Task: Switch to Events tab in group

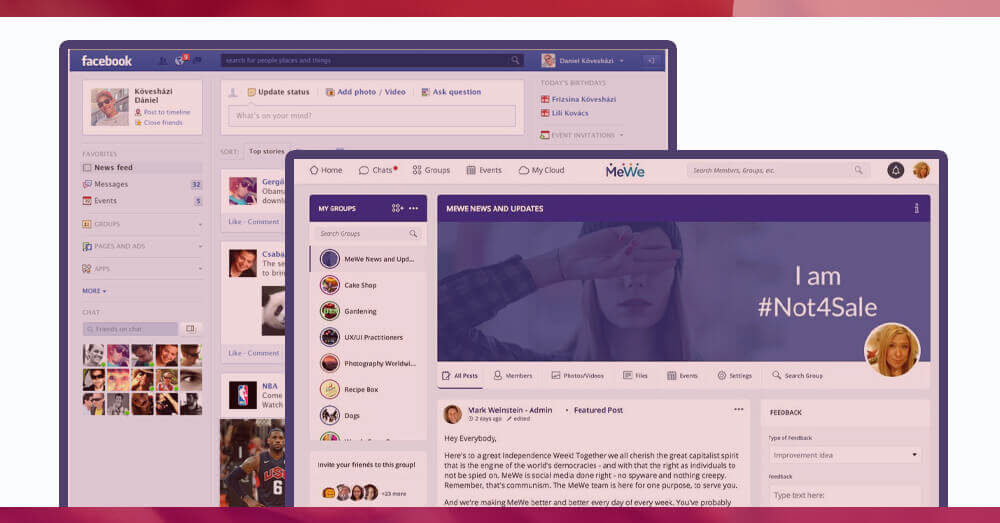Action: 682,376
